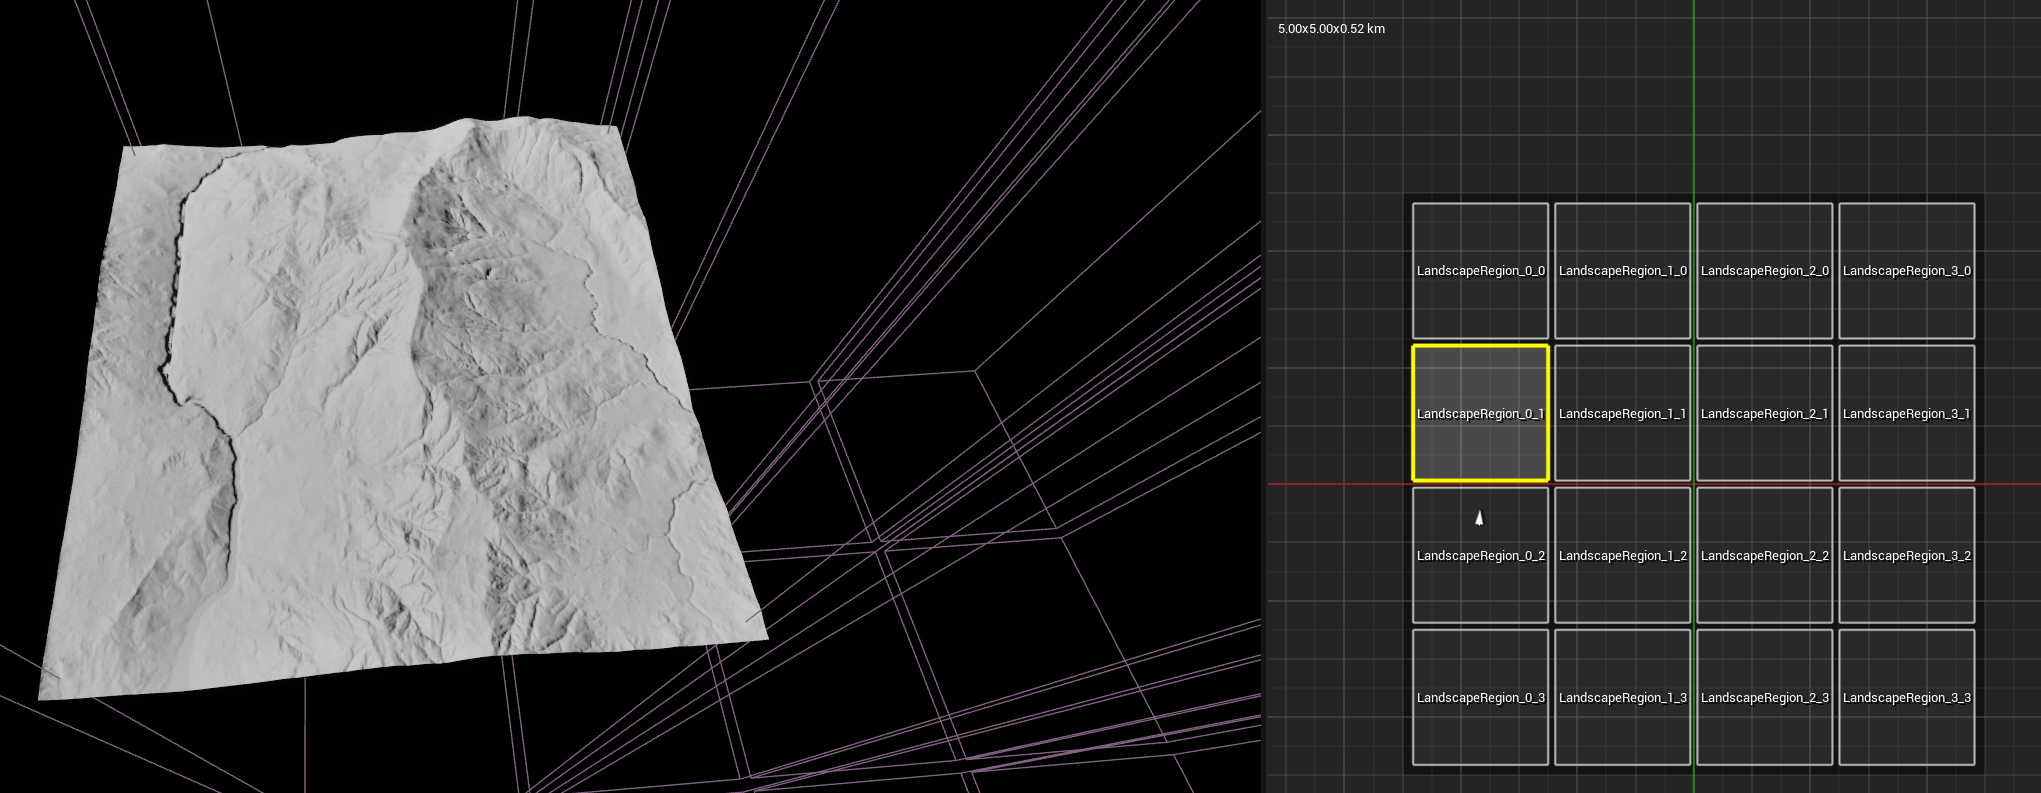Pick the LandscapeRegion_2_0 region
The width and height of the screenshot is (2041, 793).
pos(1764,271)
